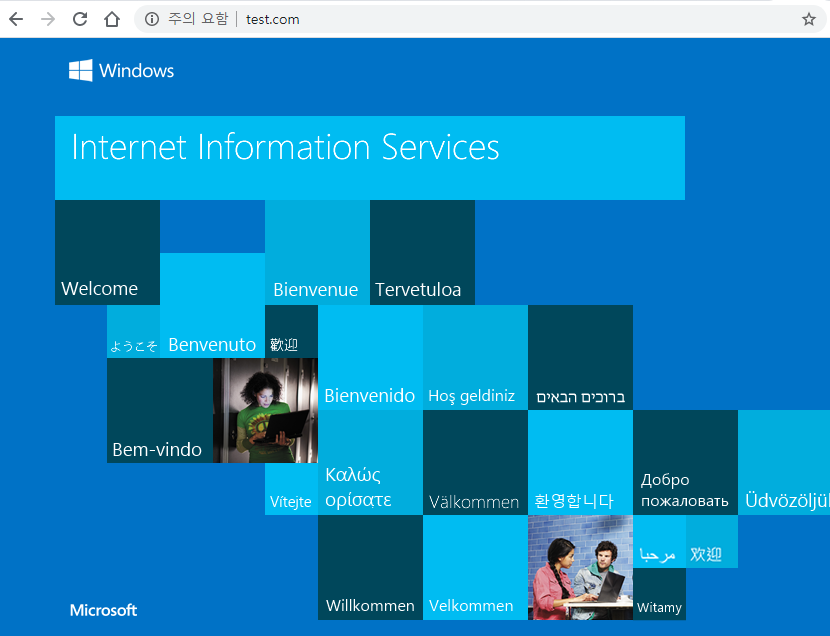Screen dimensions: 830x636
Task: Click the ようこそ tile
Action: point(133,331)
